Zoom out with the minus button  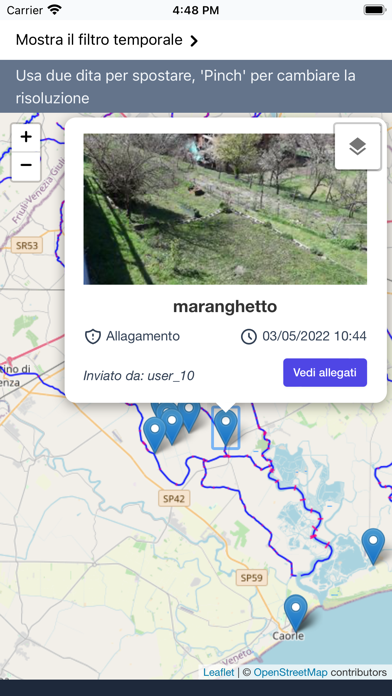26,166
